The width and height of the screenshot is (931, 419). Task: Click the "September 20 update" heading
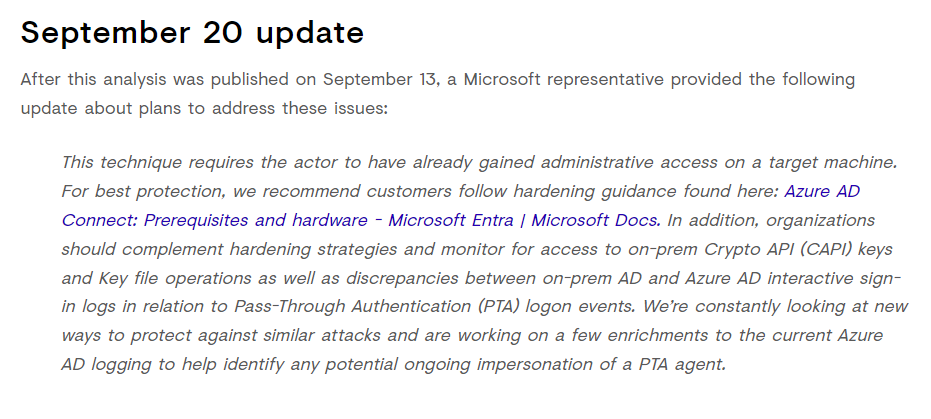pos(192,32)
